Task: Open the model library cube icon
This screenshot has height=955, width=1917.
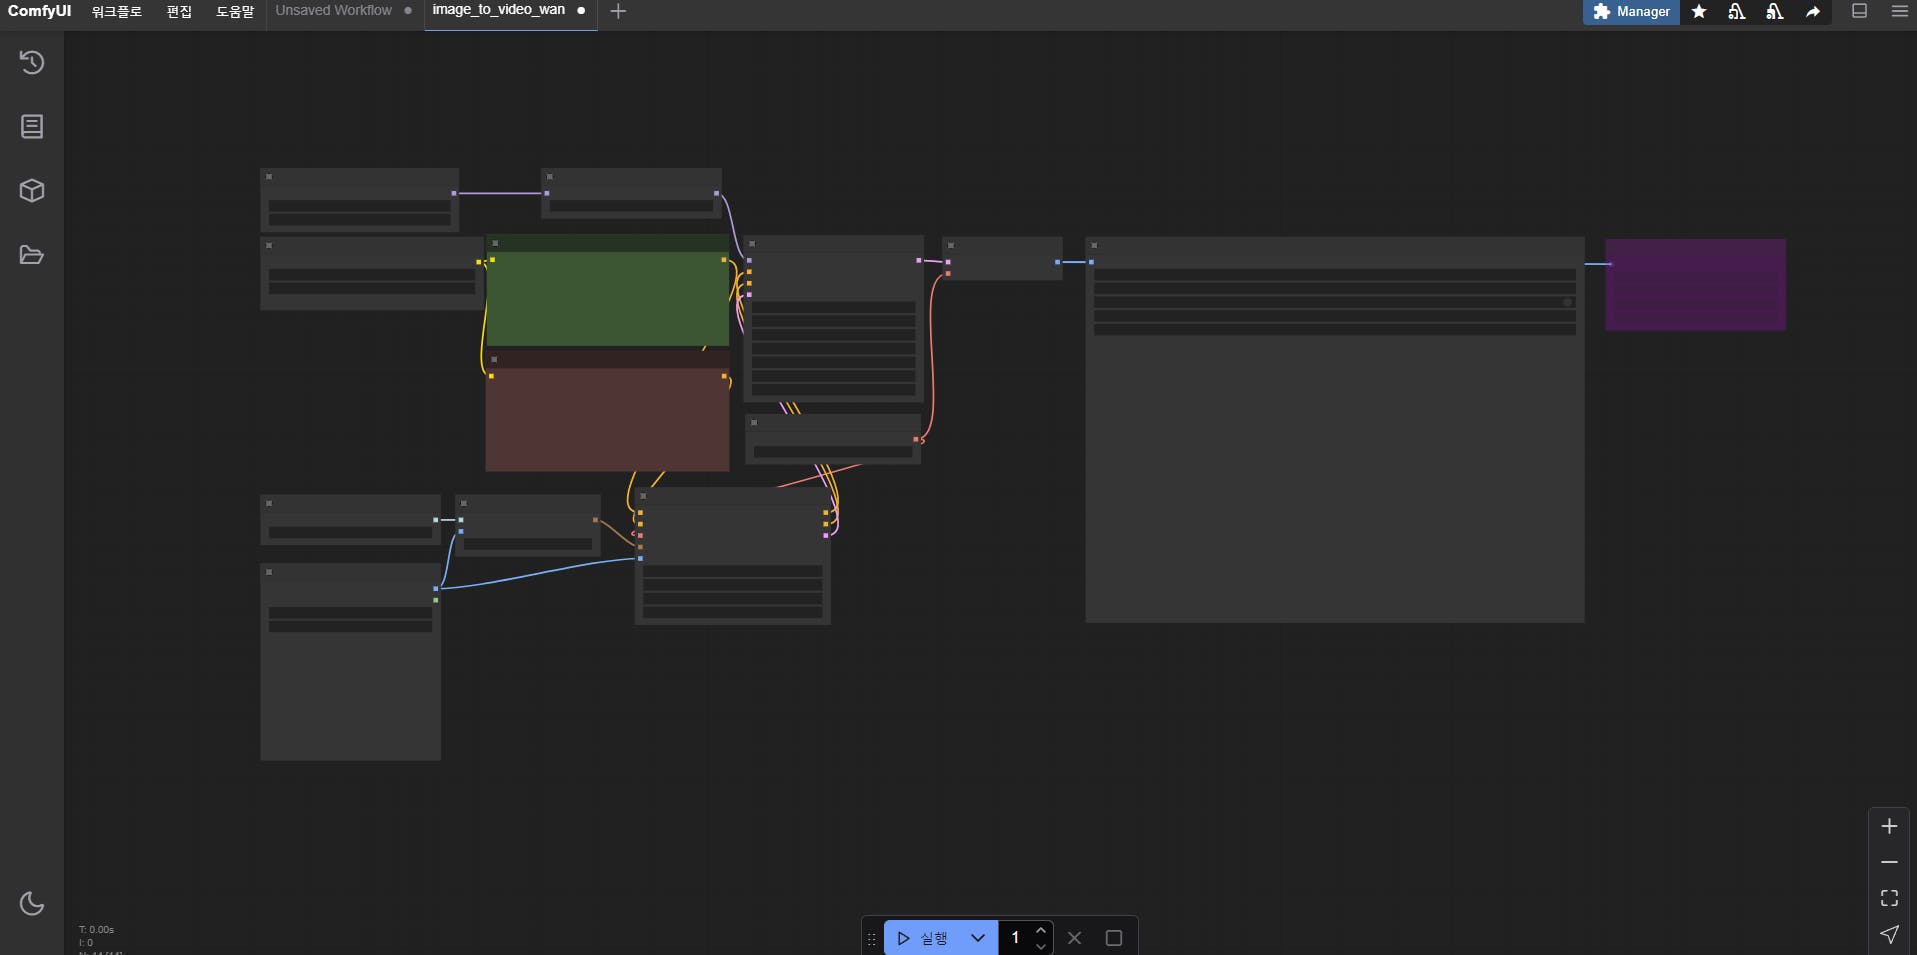Action: pos(32,191)
